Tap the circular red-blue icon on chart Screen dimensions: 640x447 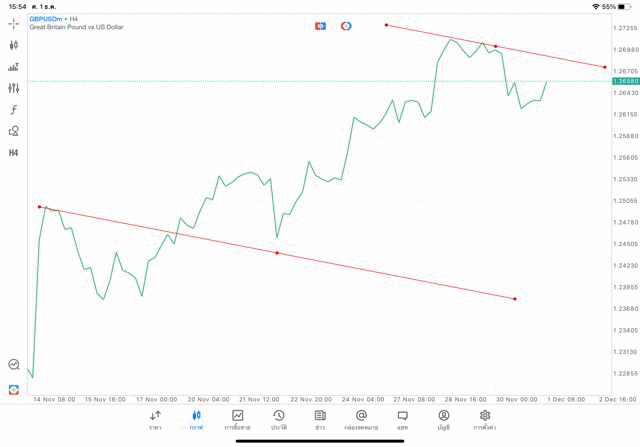[346, 26]
